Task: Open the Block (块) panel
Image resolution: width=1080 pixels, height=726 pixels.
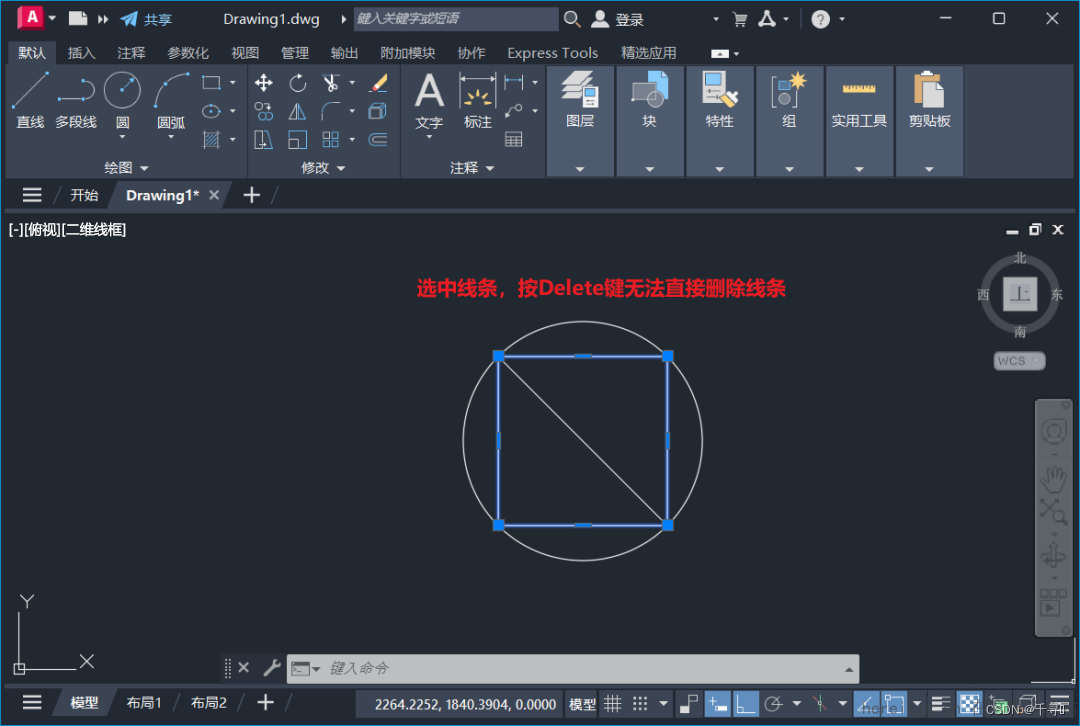Action: 650,121
